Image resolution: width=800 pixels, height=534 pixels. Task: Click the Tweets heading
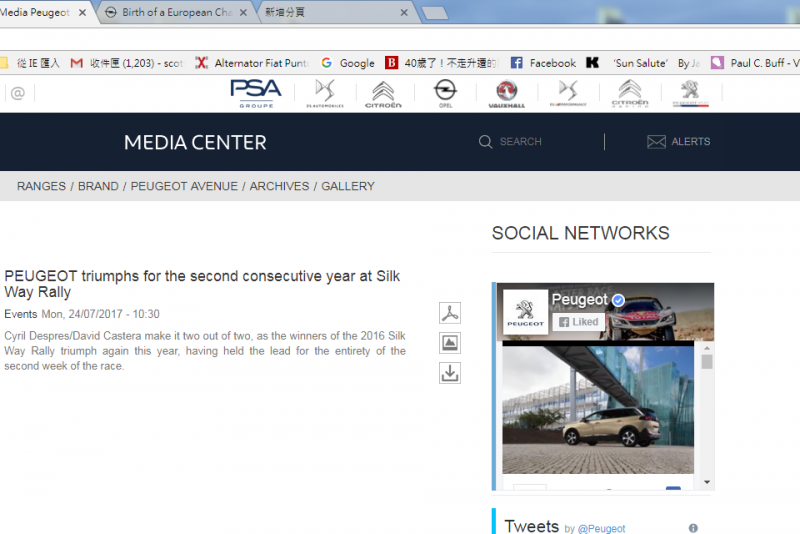pyautogui.click(x=532, y=526)
